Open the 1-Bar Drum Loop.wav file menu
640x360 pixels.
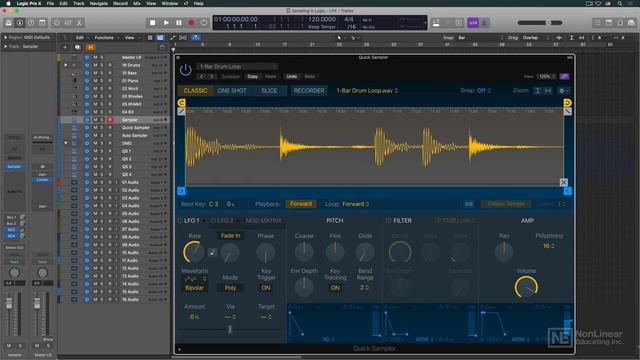pos(367,91)
